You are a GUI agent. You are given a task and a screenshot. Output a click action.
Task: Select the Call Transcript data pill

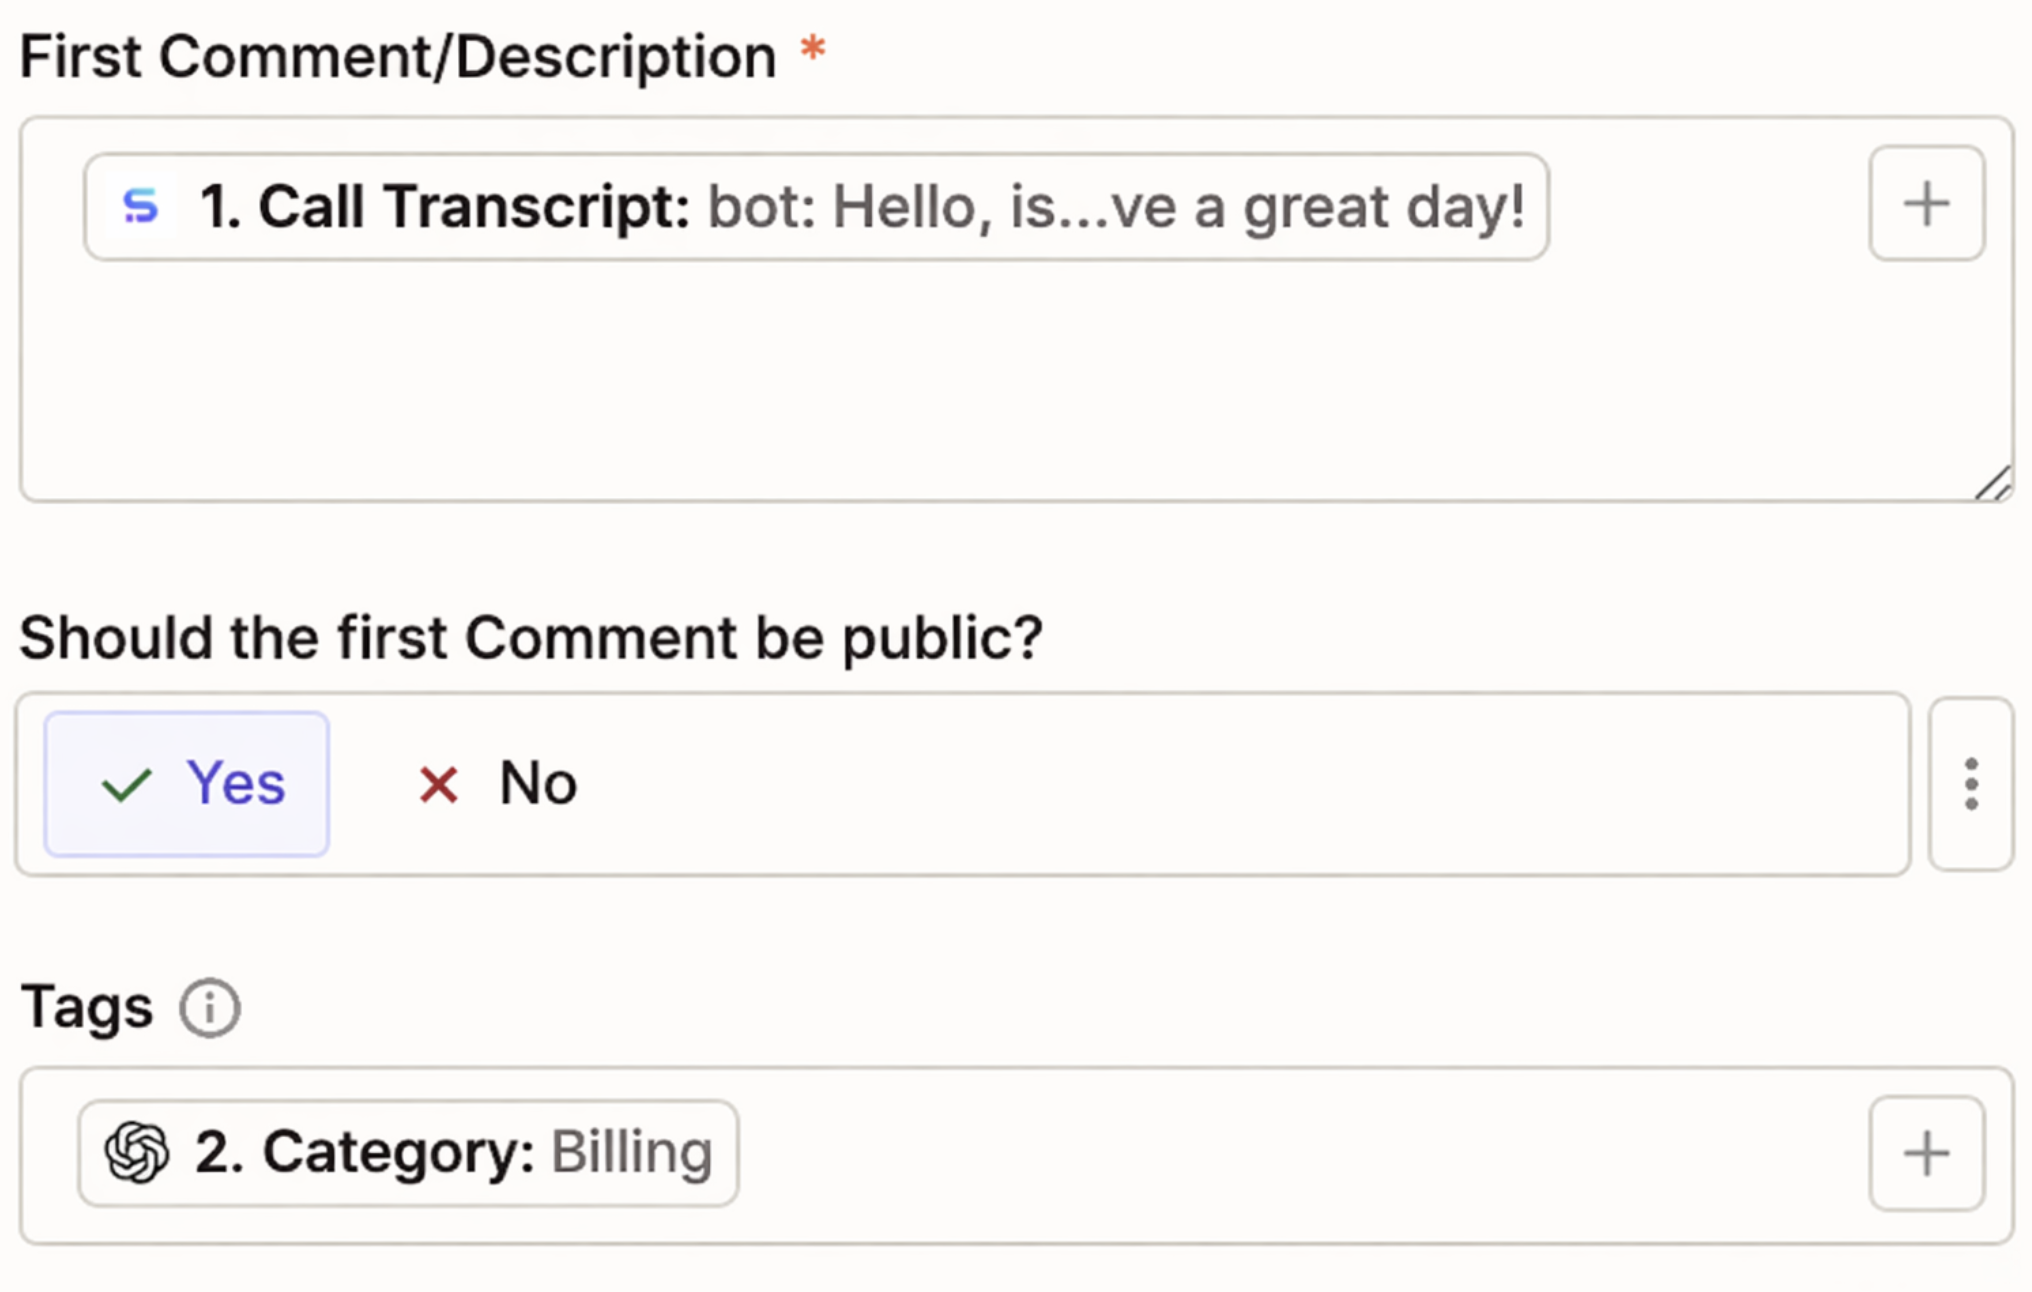click(815, 205)
